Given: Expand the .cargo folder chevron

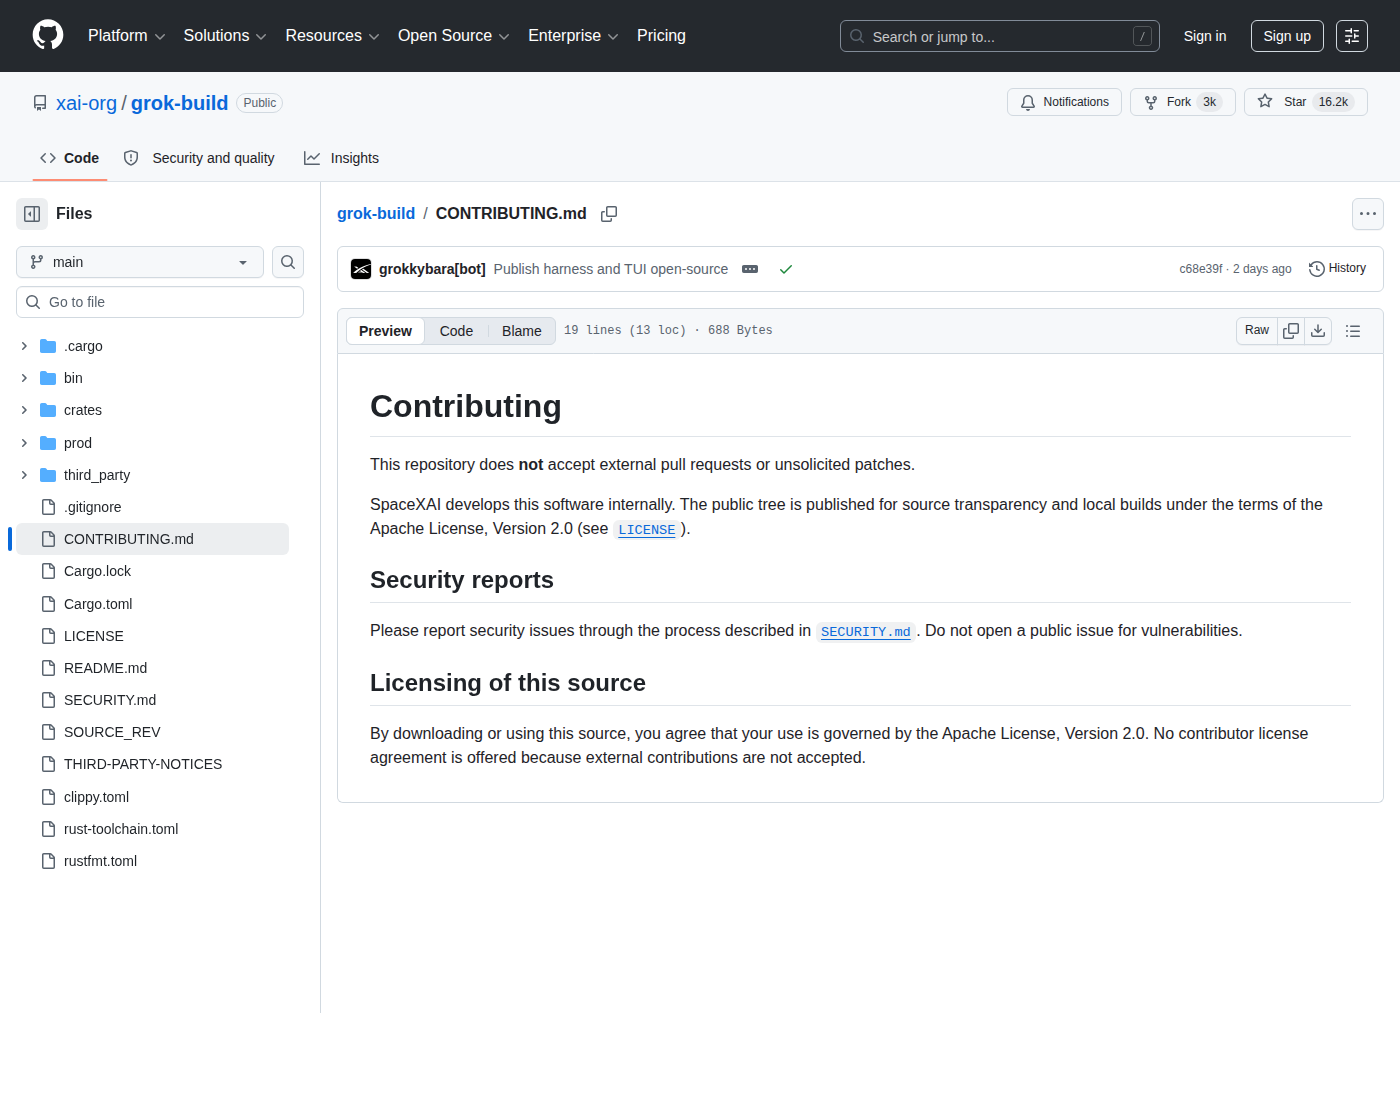Looking at the screenshot, I should (x=24, y=346).
